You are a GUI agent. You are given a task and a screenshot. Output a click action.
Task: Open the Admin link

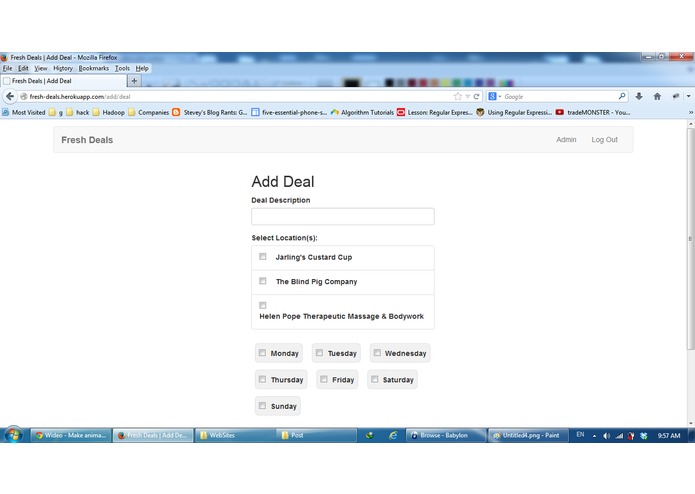[566, 140]
